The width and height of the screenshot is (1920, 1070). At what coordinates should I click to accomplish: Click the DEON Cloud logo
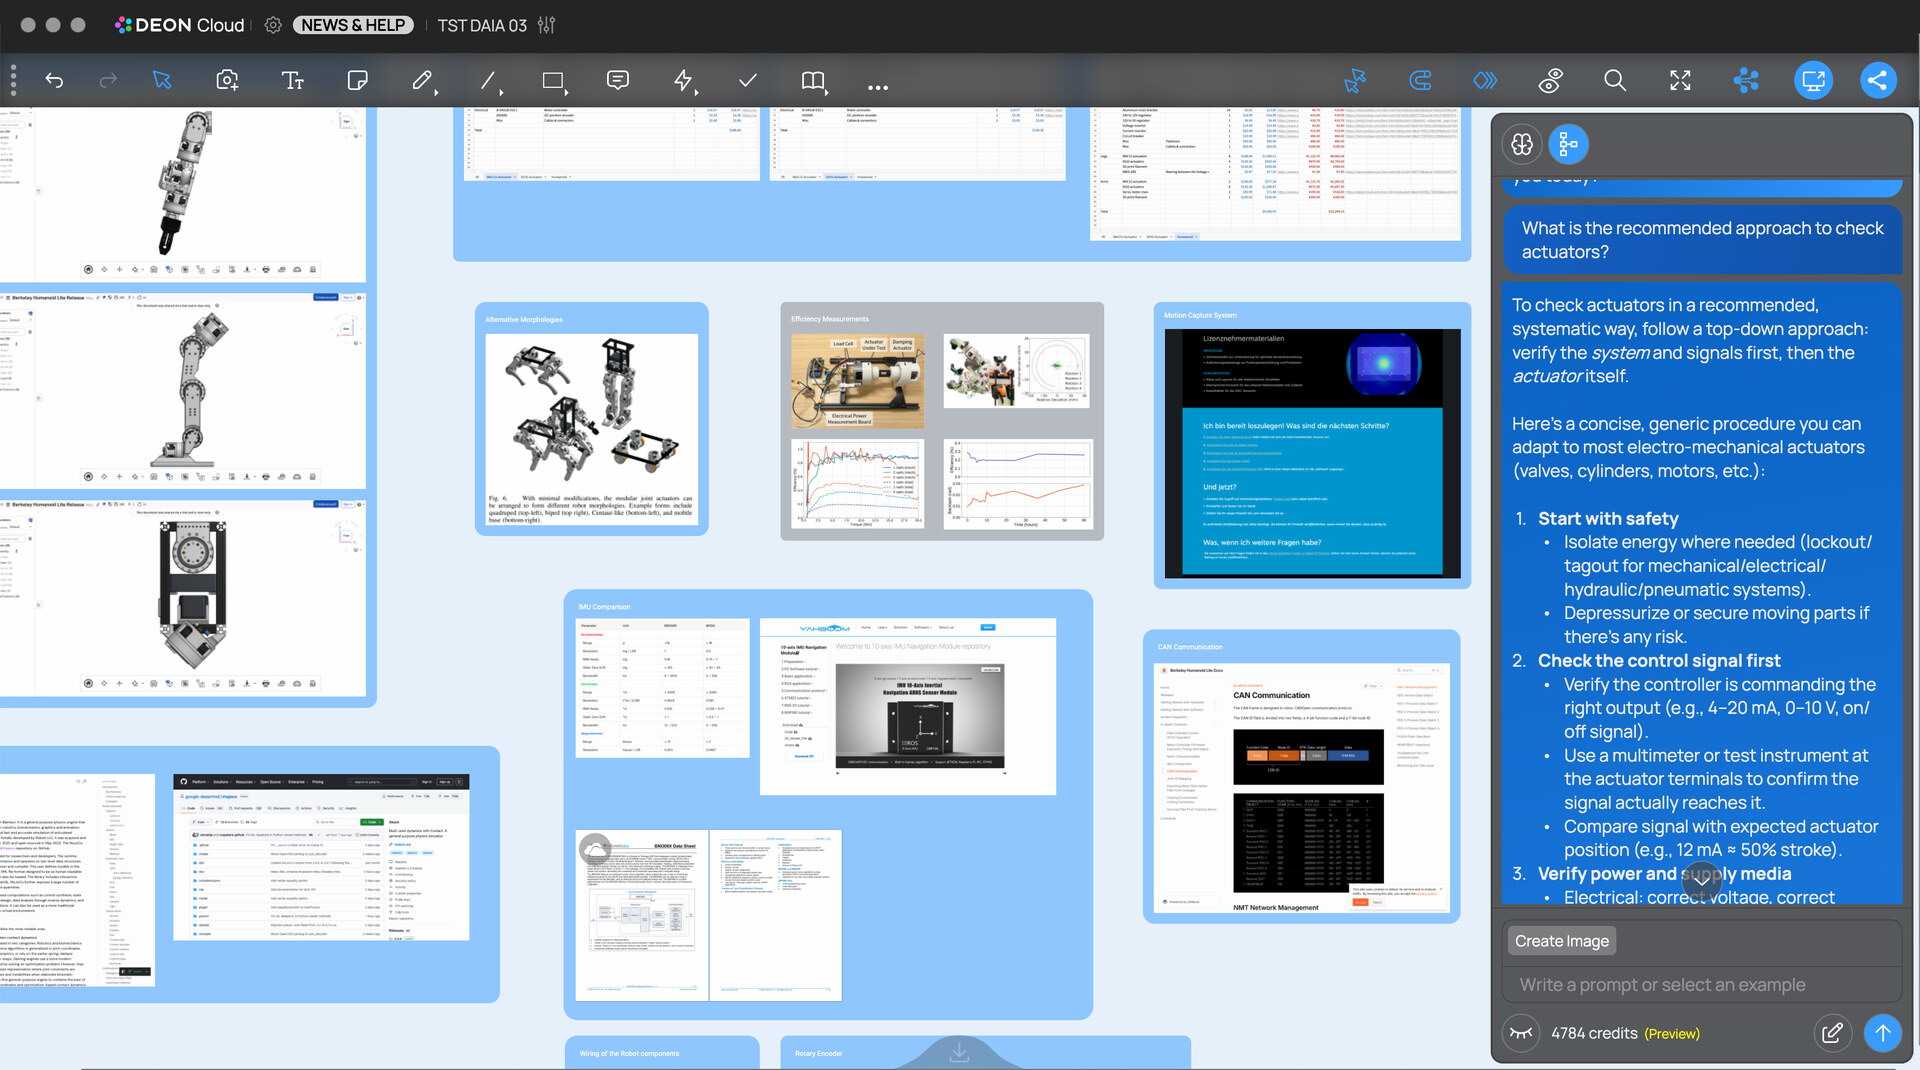(180, 25)
